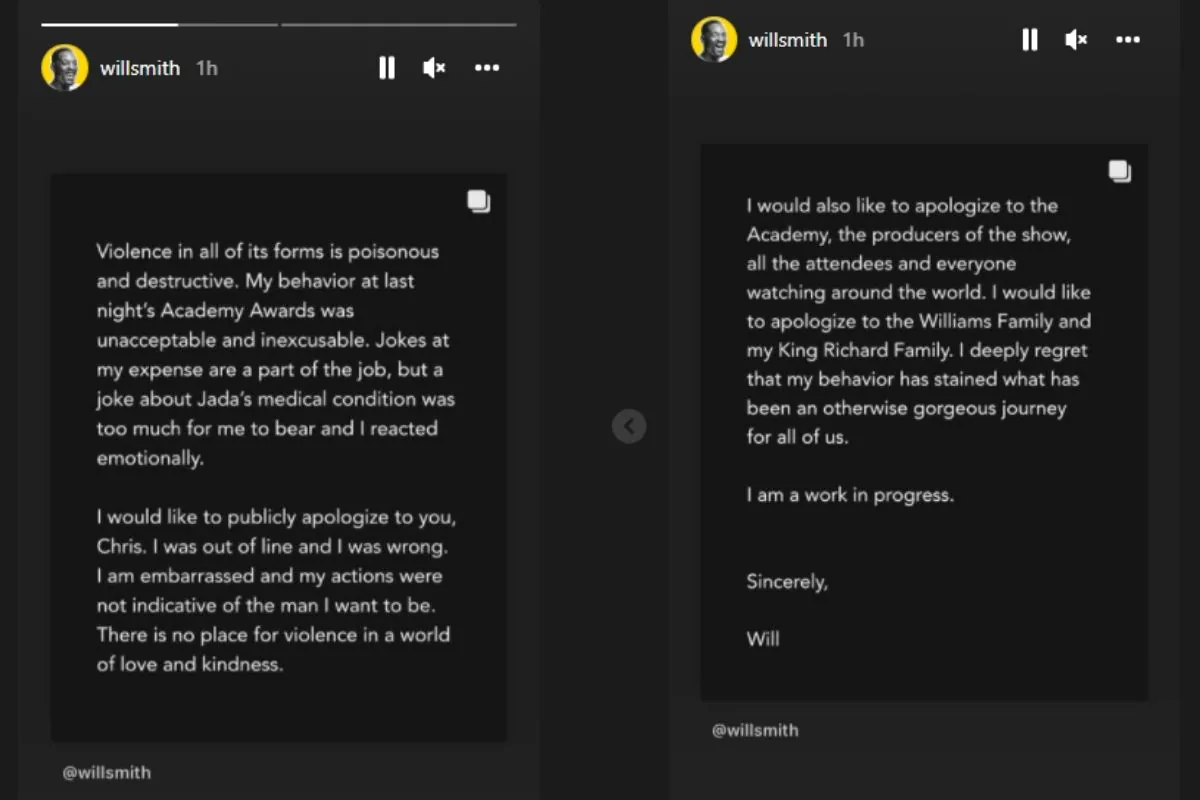Click the 'for all of us.' line
This screenshot has width=1200, height=800.
(797, 437)
